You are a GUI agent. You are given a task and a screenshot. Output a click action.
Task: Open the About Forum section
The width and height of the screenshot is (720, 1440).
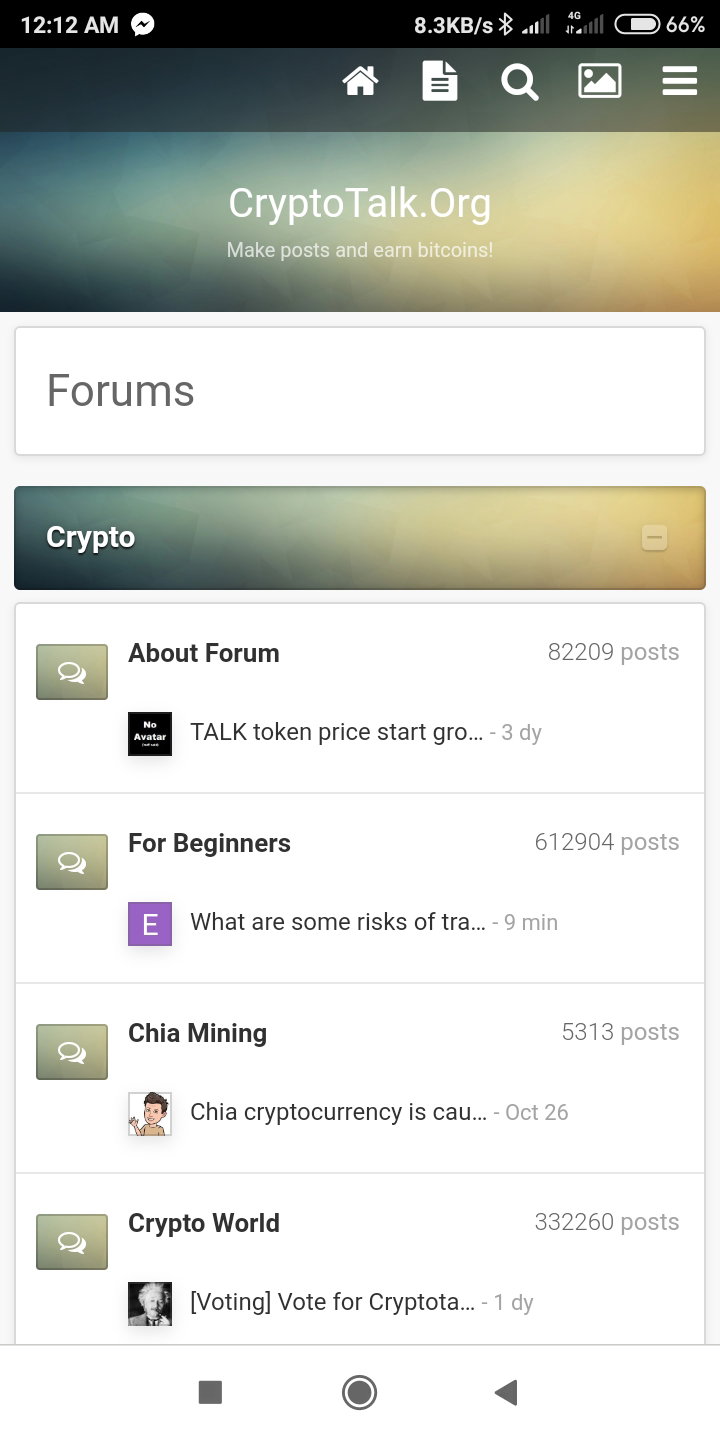coord(204,653)
